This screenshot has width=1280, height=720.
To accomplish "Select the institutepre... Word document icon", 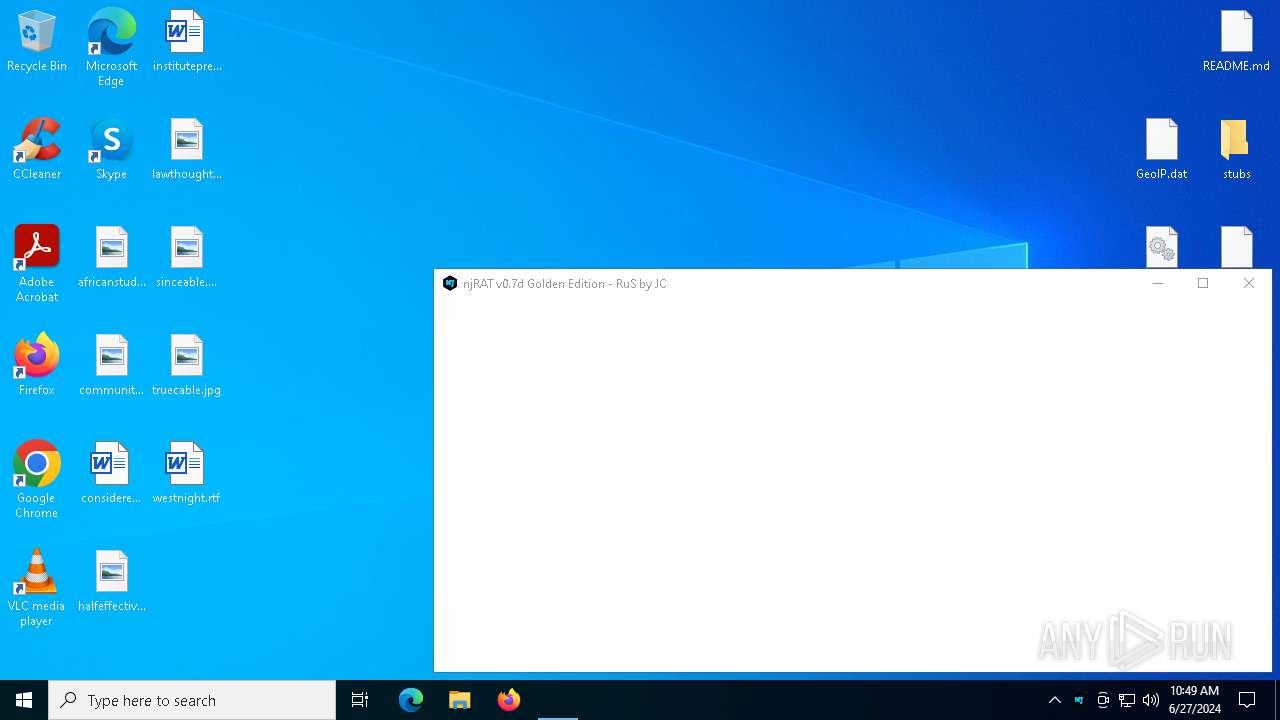I will tap(187, 41).
